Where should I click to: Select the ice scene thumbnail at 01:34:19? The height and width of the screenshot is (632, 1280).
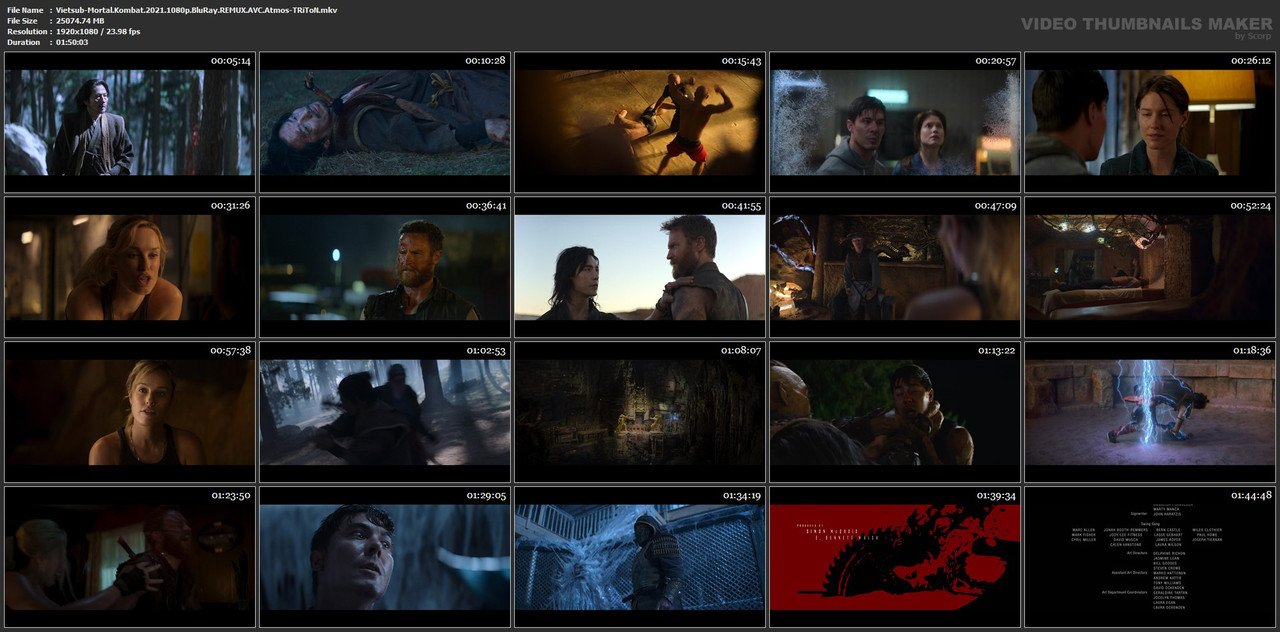640,557
